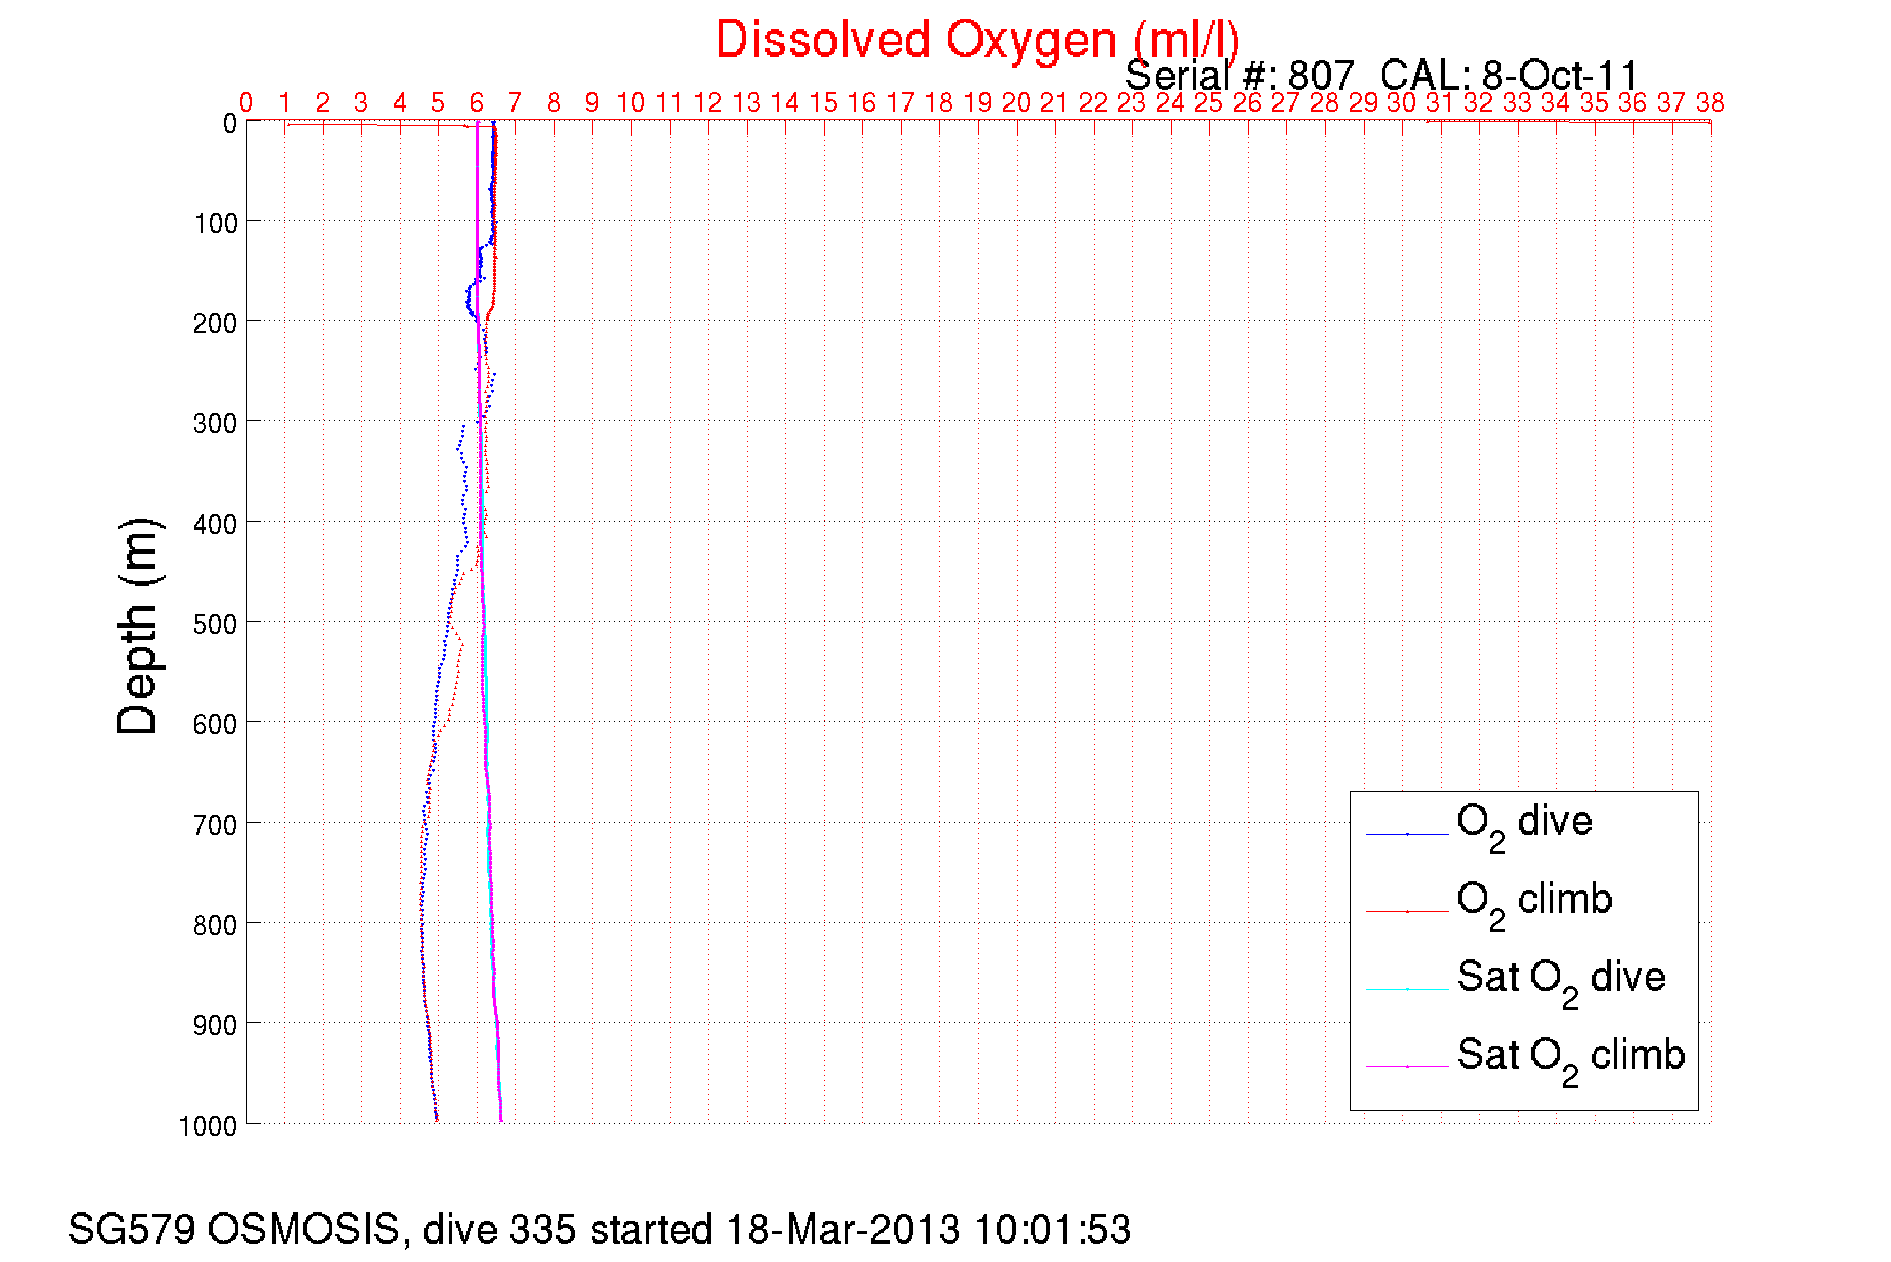Click the cyan line sample for Sat O2 dive
This screenshot has height=1262, width=1891.
(x=1407, y=989)
